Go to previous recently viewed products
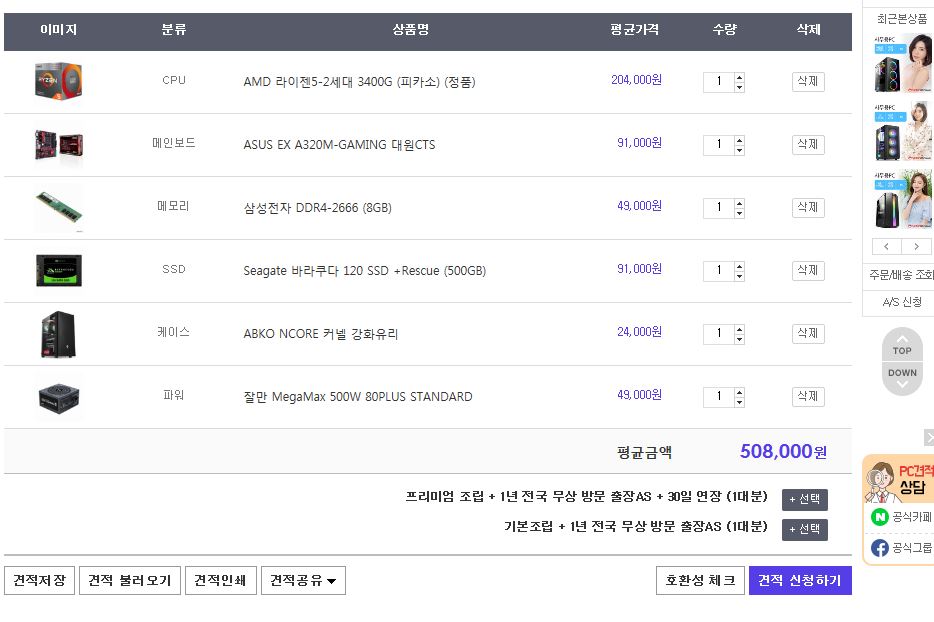 [x=886, y=246]
